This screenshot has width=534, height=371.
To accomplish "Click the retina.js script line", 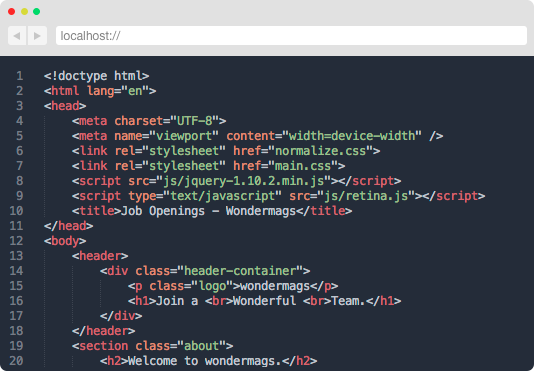I will coord(278,196).
